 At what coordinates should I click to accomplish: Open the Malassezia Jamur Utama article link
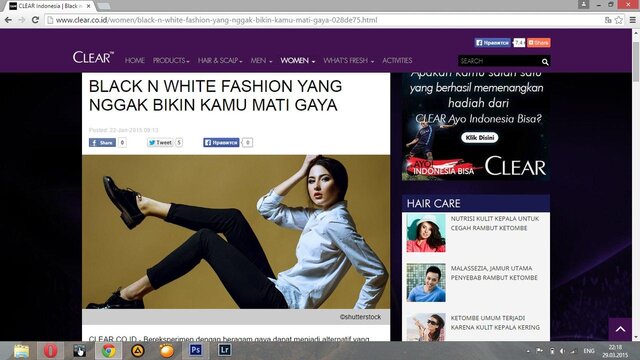click(x=494, y=273)
